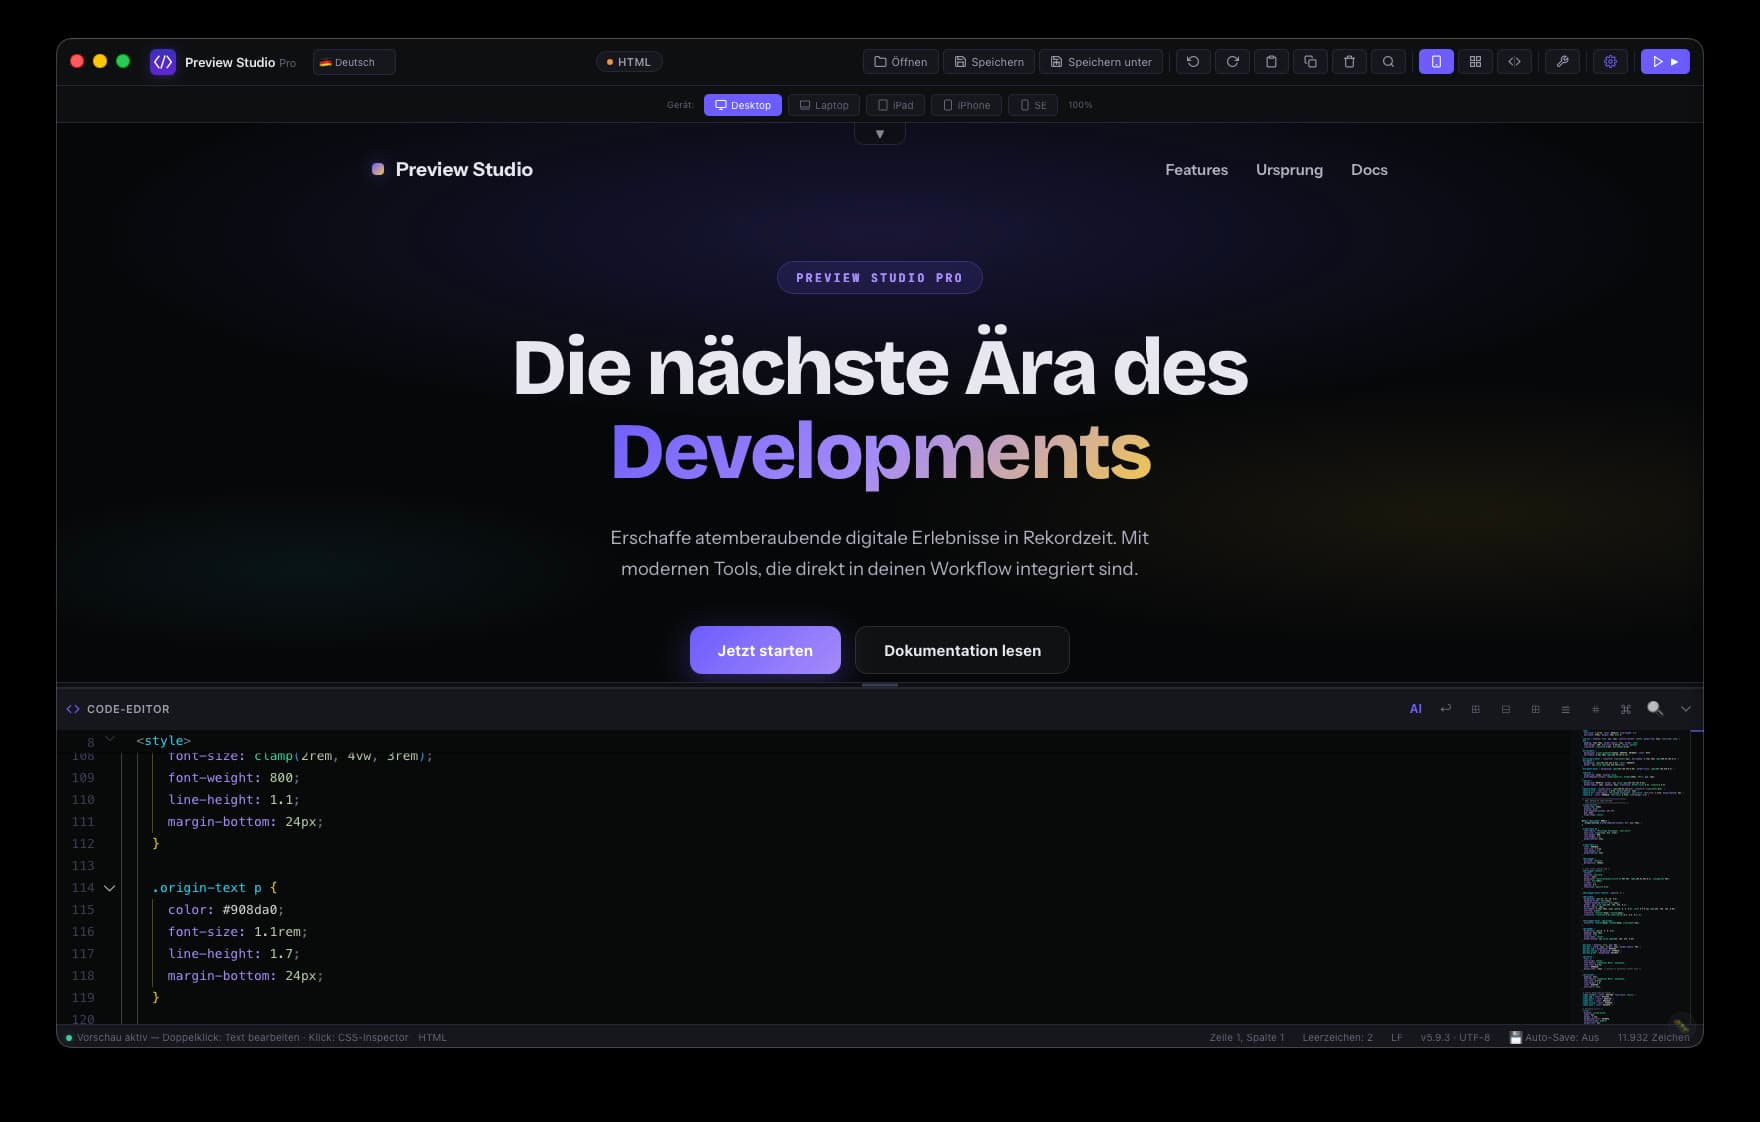Select the iPhone device tab
This screenshot has width=1760, height=1122.
(966, 105)
